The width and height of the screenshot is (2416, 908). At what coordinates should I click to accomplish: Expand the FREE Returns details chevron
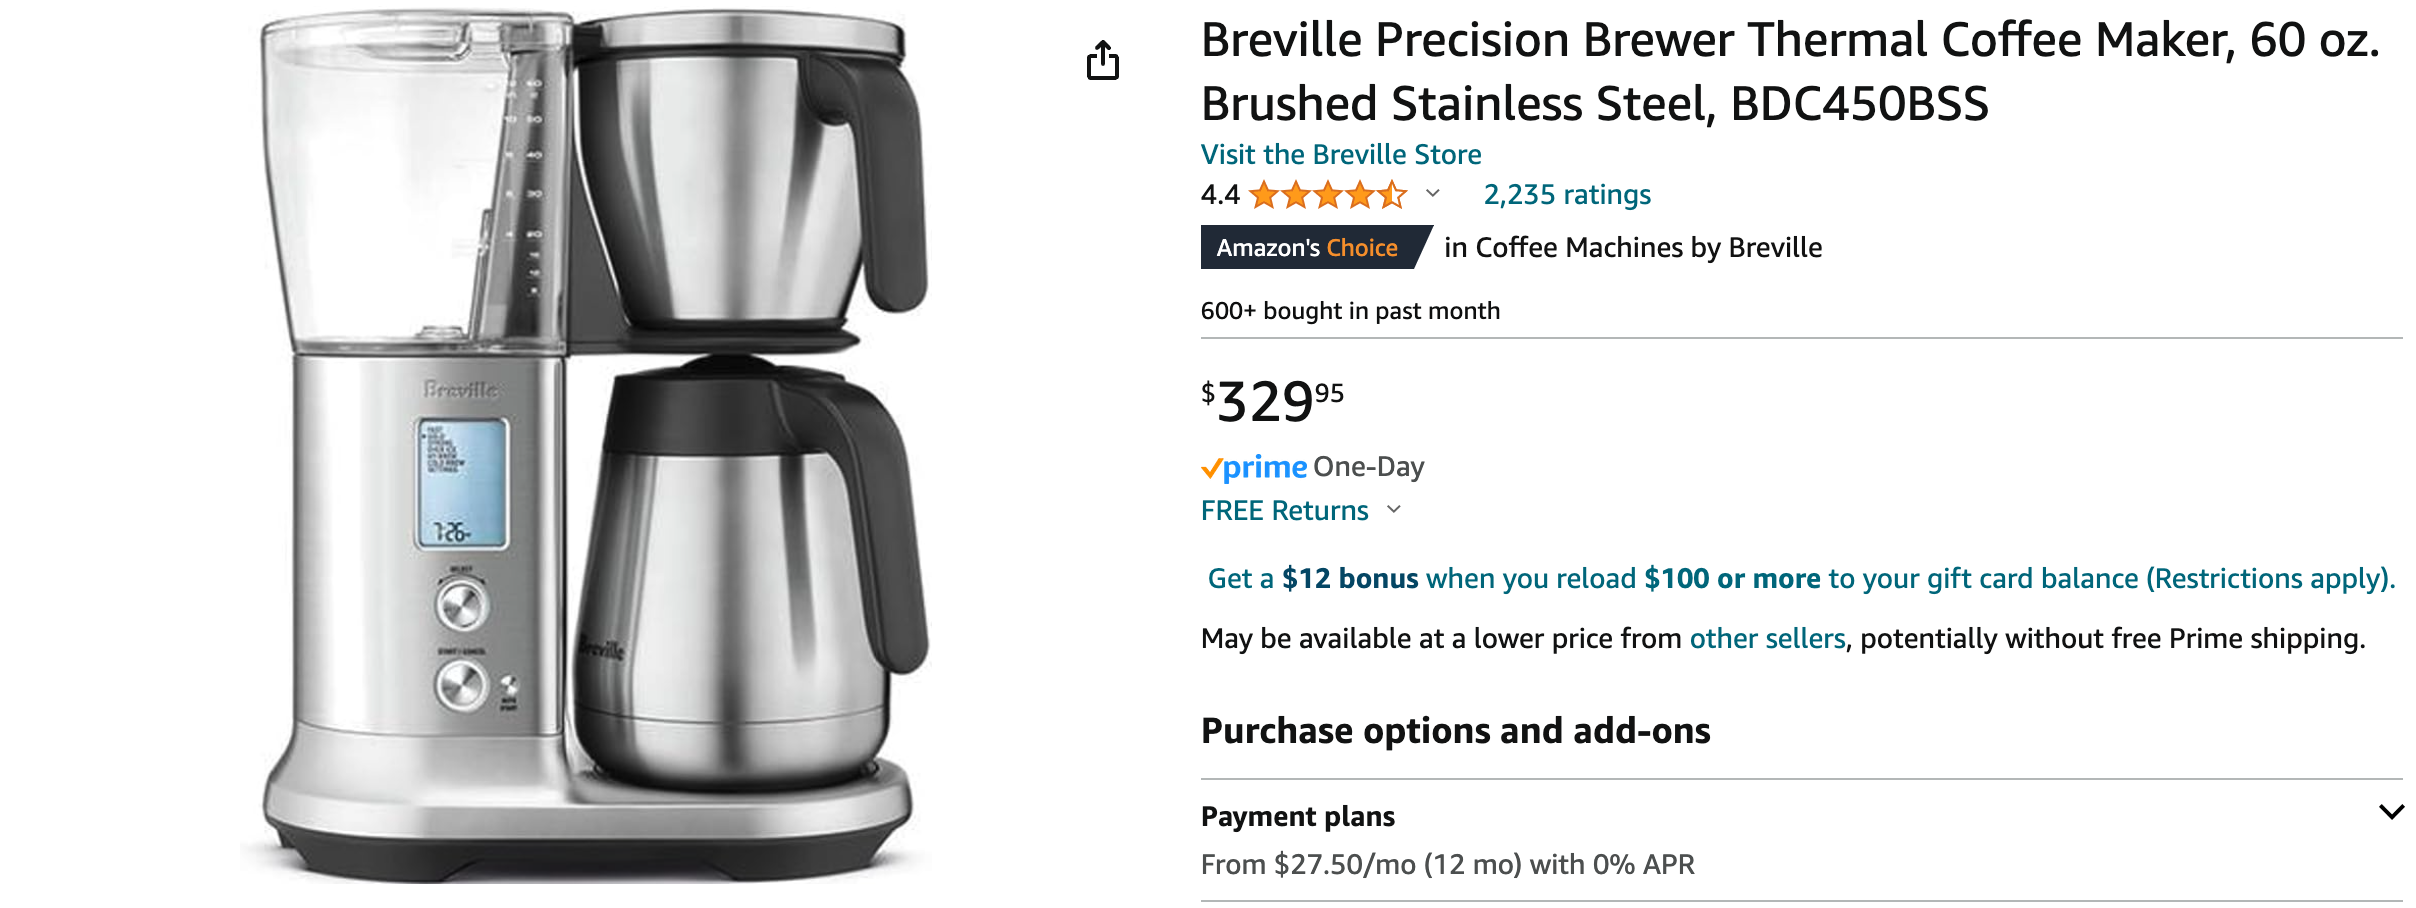point(1396,512)
